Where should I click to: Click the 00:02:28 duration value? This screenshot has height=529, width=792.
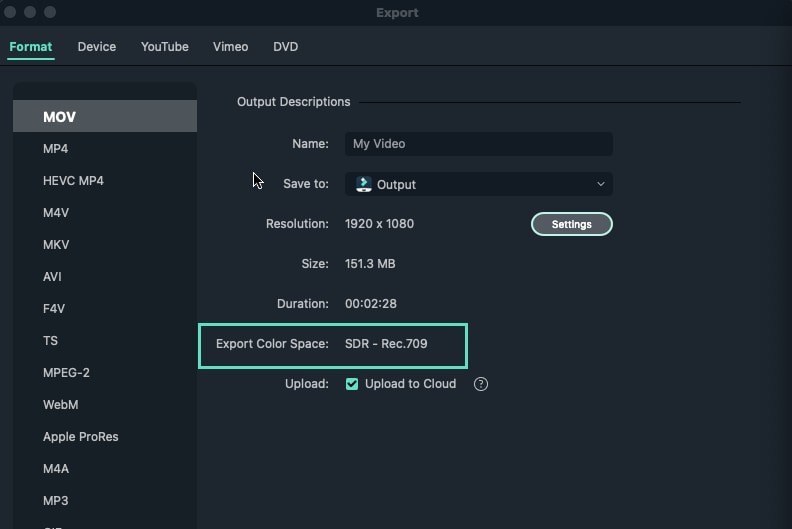[x=371, y=304]
